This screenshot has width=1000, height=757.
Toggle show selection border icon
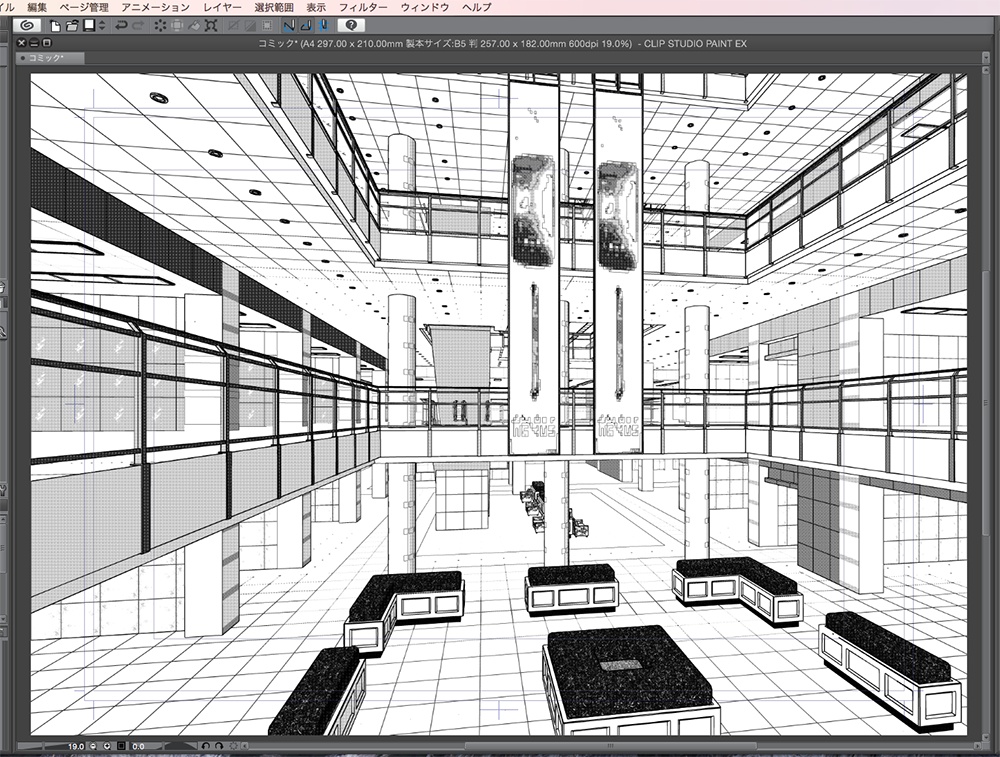(x=268, y=26)
